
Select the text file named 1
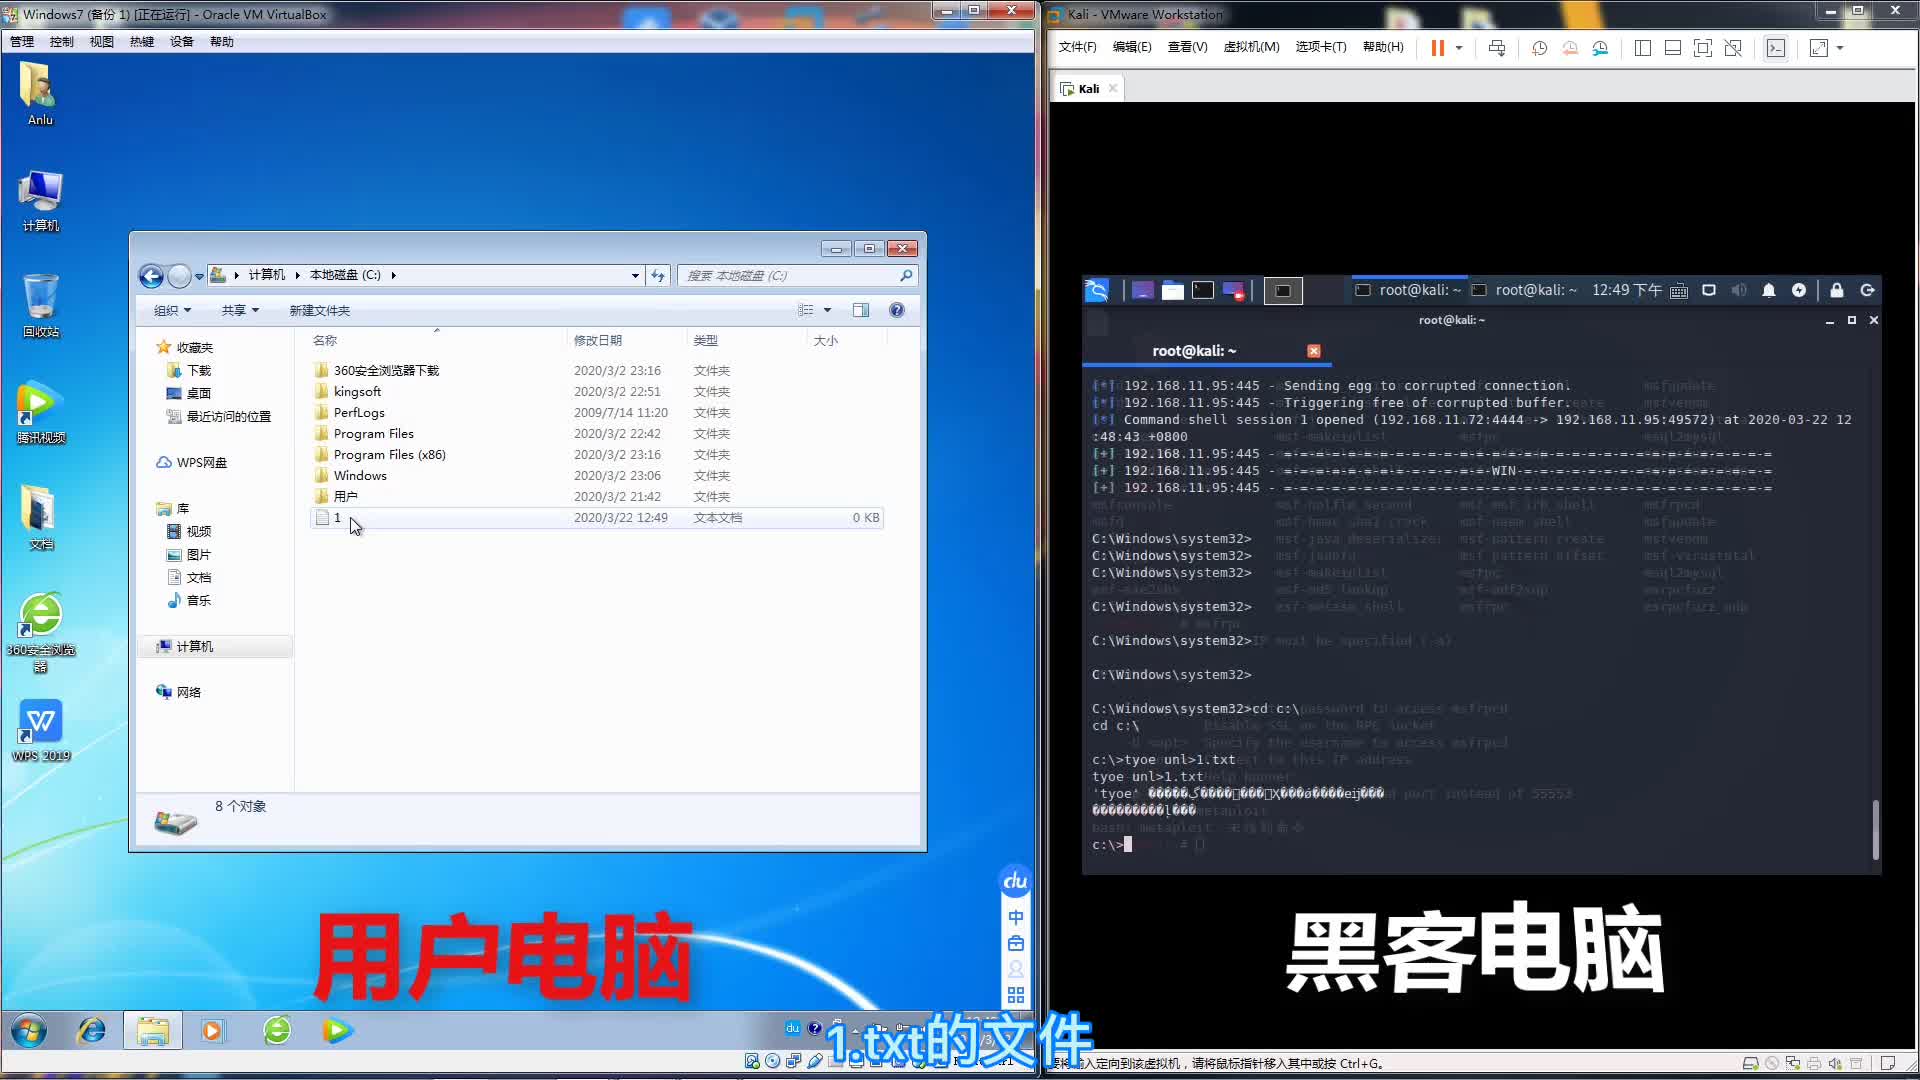tap(597, 518)
